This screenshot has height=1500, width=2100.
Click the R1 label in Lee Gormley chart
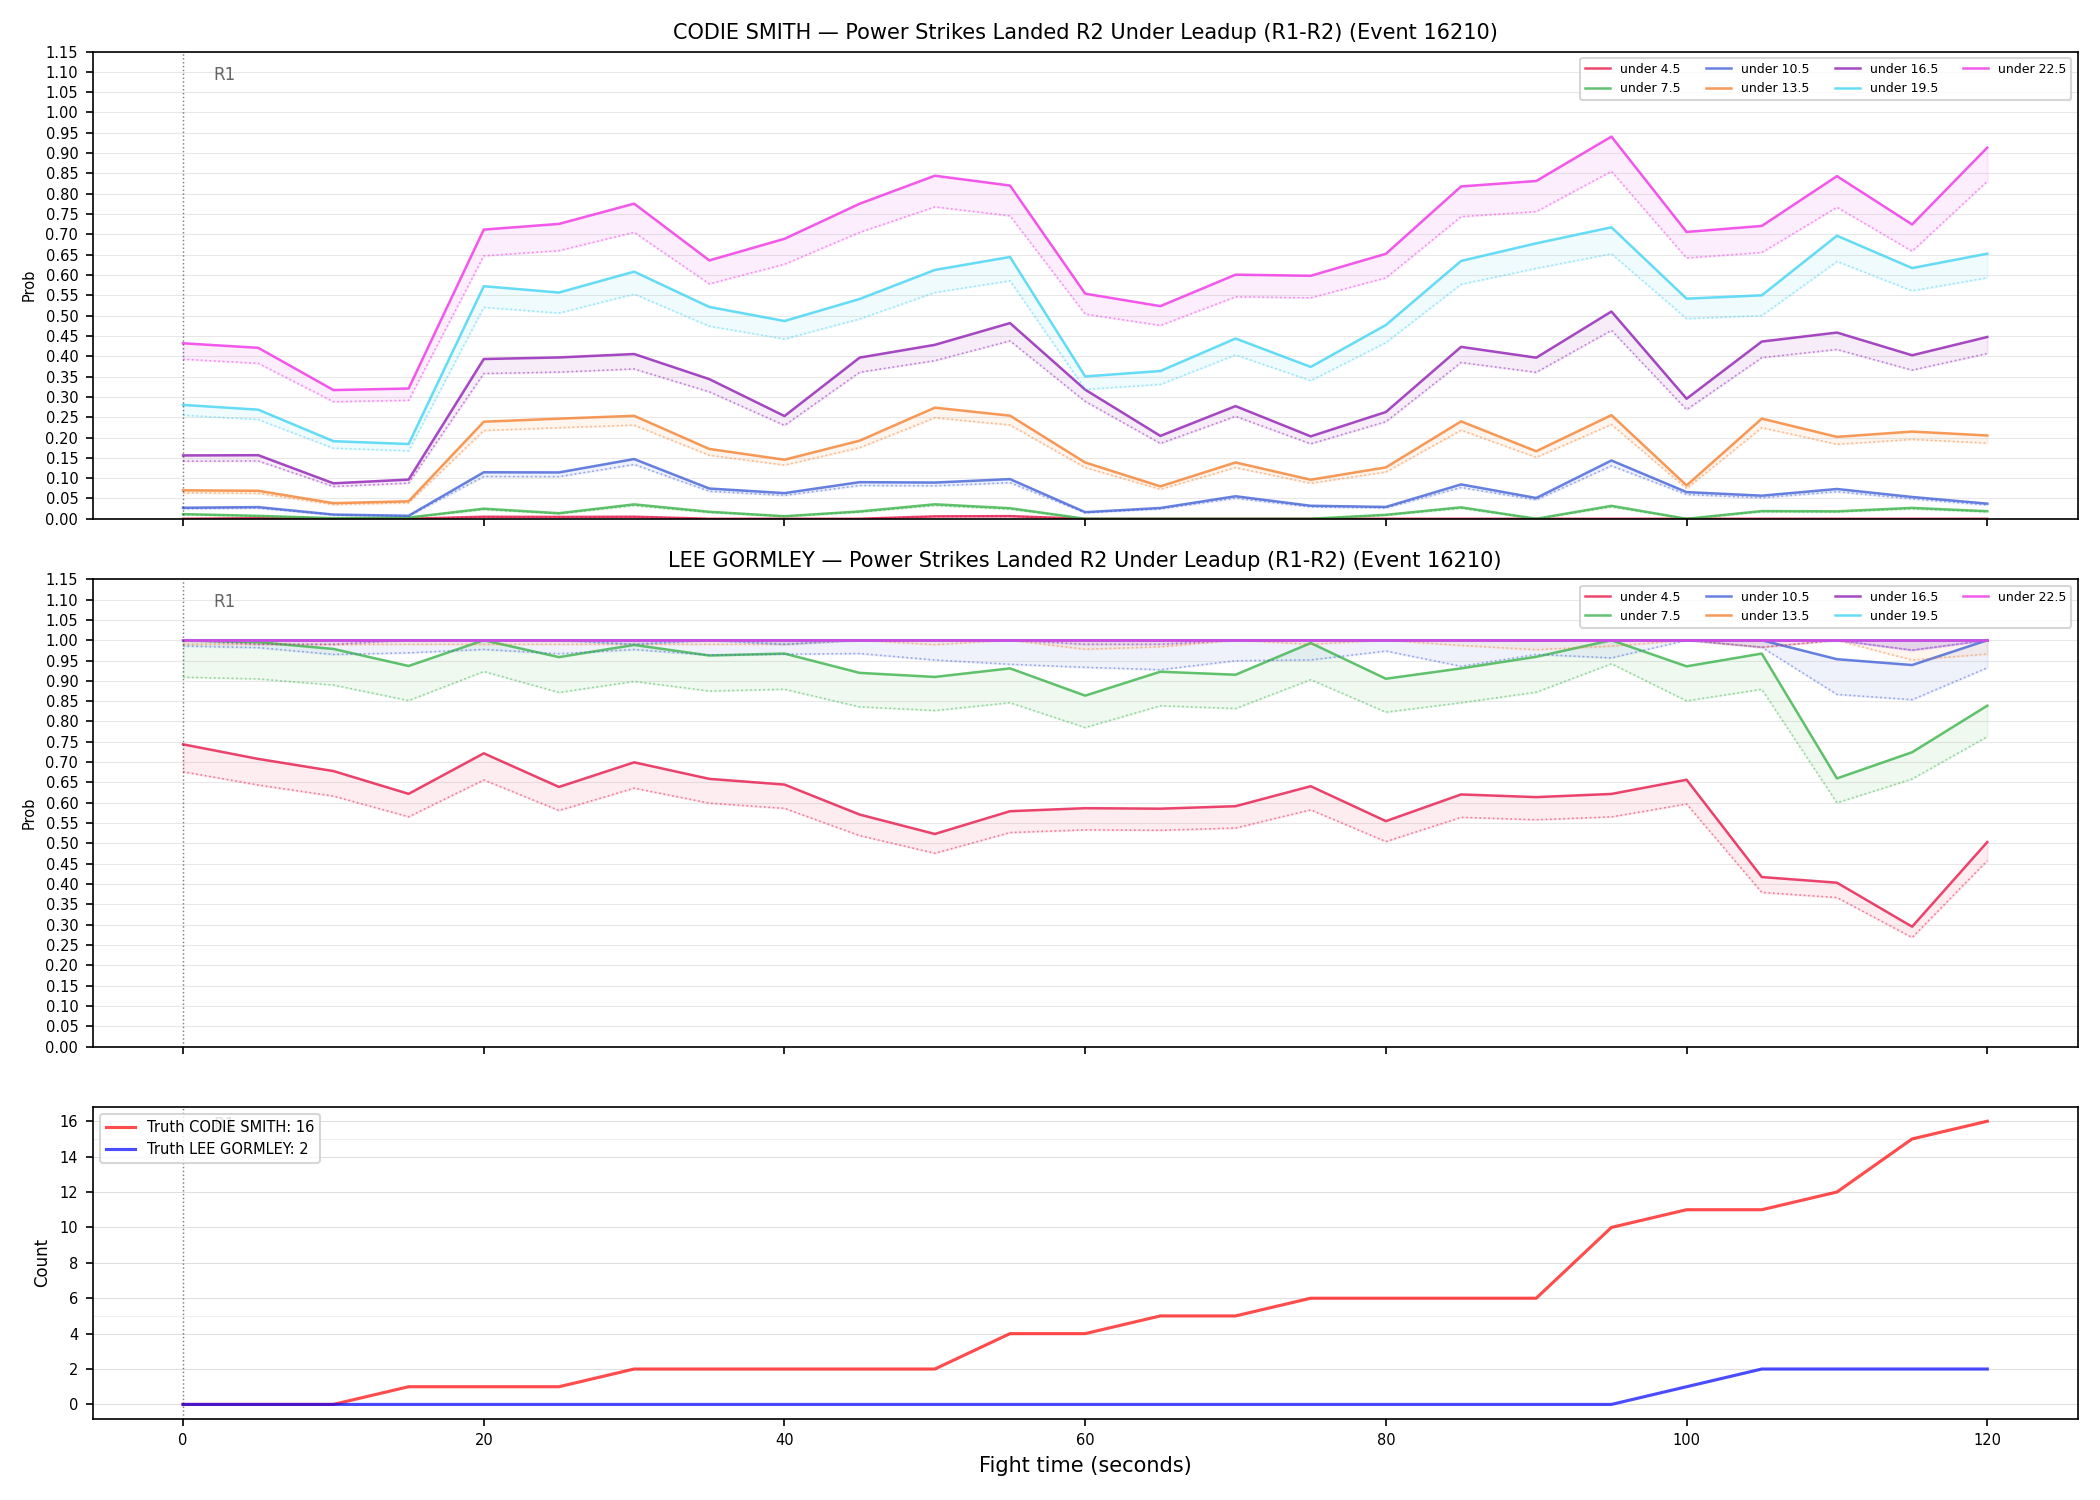224,601
